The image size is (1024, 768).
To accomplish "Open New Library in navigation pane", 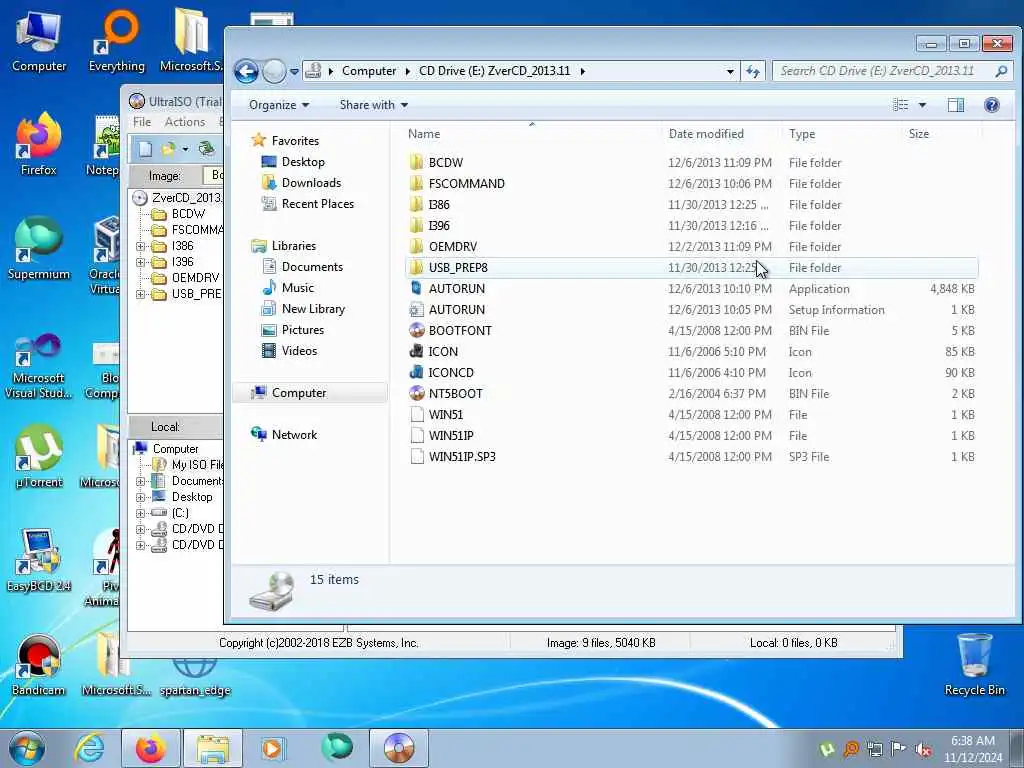I will click(x=303, y=309).
